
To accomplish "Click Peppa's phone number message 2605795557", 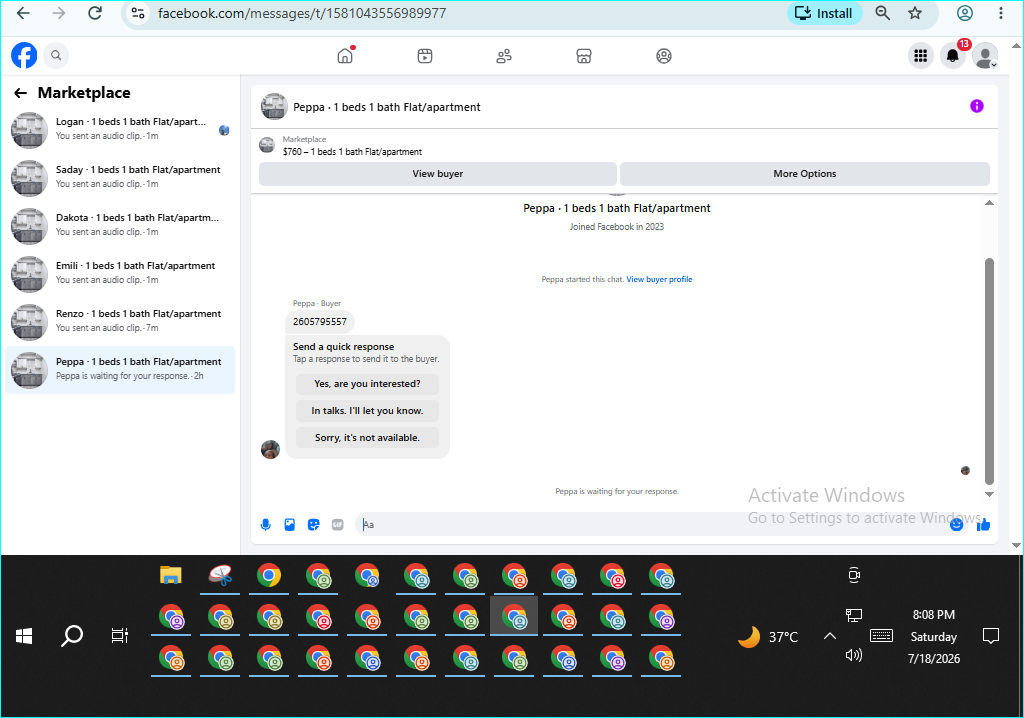I will tap(320, 321).
